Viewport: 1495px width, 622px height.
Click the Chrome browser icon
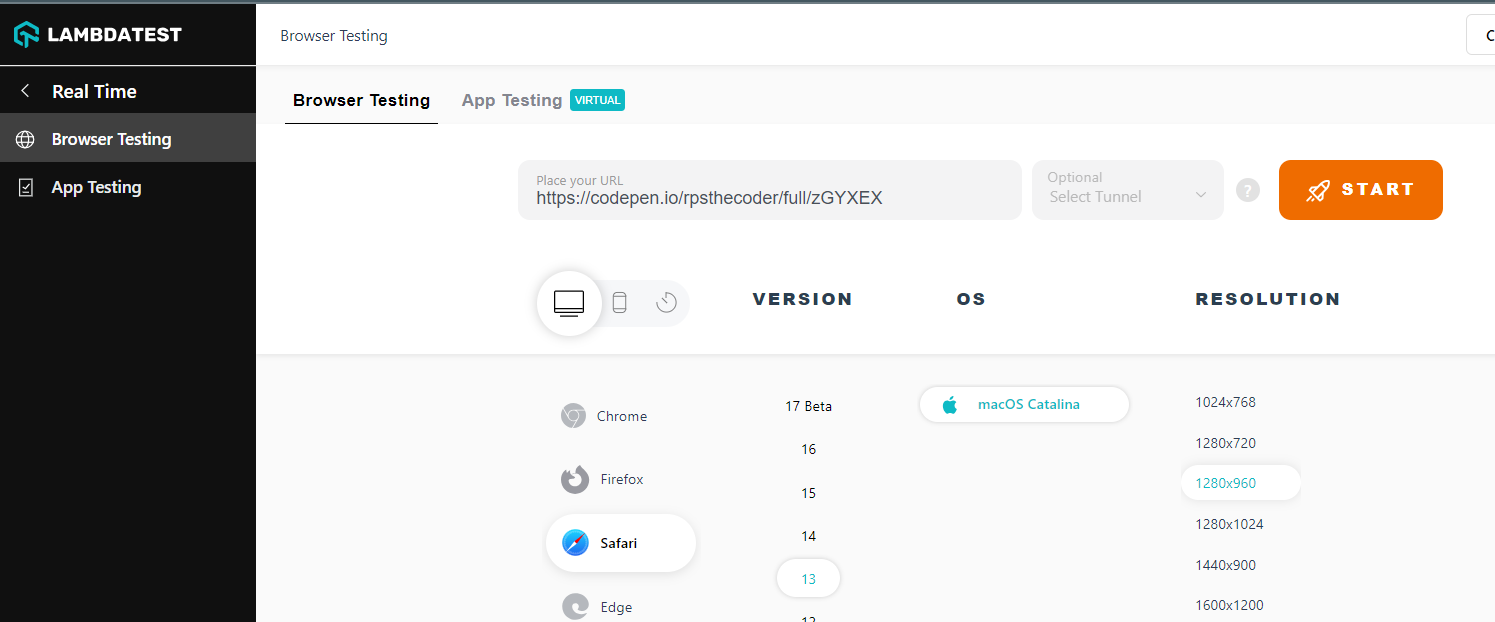pyautogui.click(x=573, y=416)
